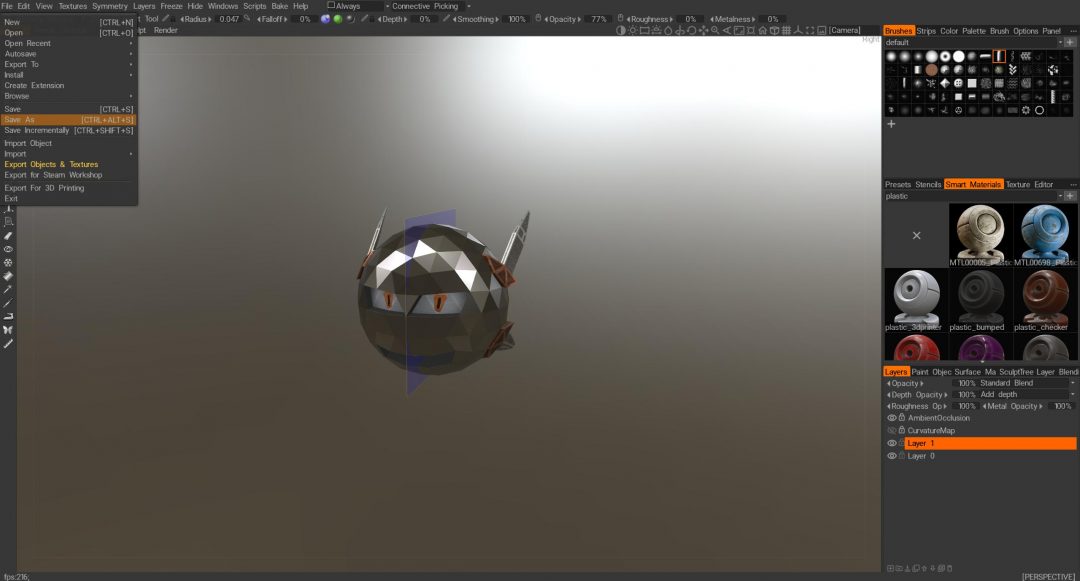The image size is (1080, 581).
Task: Click the fullscreen frame icon in the viewport bar
Action: tap(810, 30)
